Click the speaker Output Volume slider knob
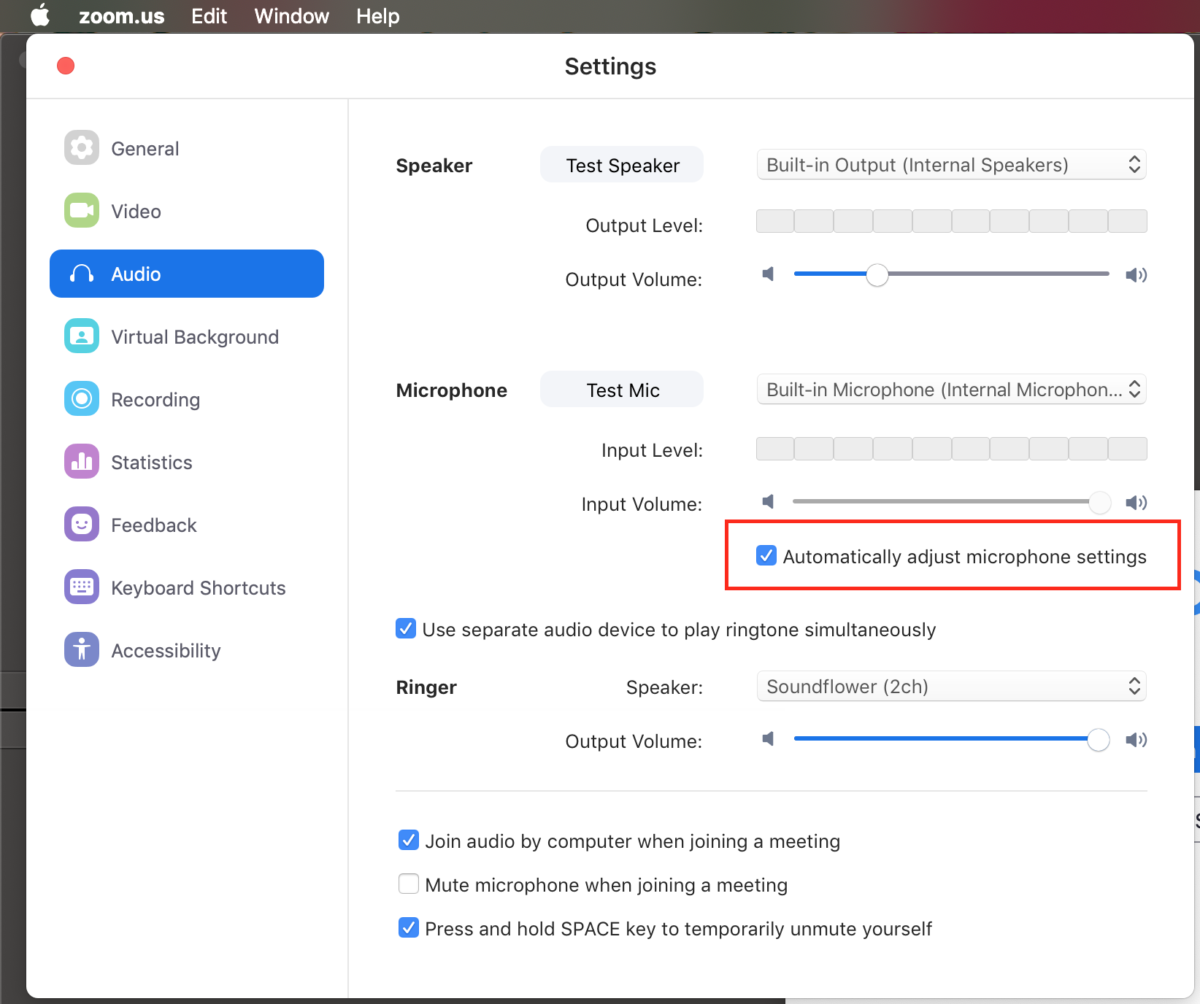Image resolution: width=1200 pixels, height=1004 pixels. (877, 274)
